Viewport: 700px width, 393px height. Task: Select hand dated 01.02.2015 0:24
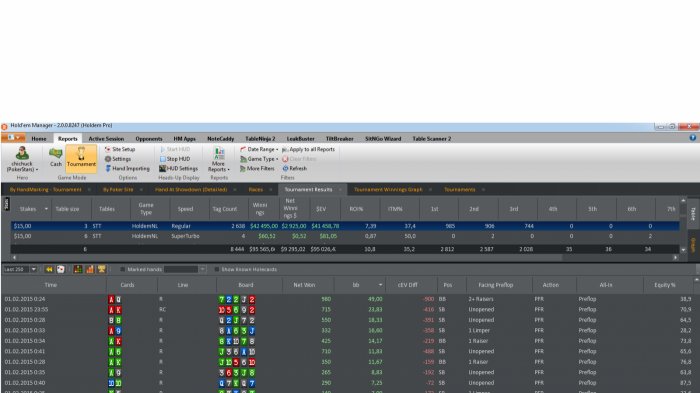click(x=348, y=299)
